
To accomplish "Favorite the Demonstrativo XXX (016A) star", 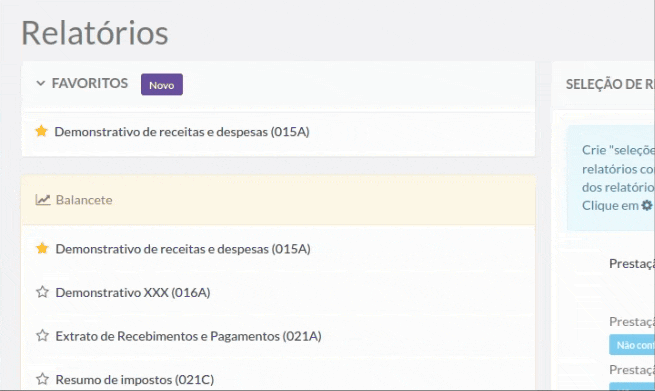I will (42, 292).
